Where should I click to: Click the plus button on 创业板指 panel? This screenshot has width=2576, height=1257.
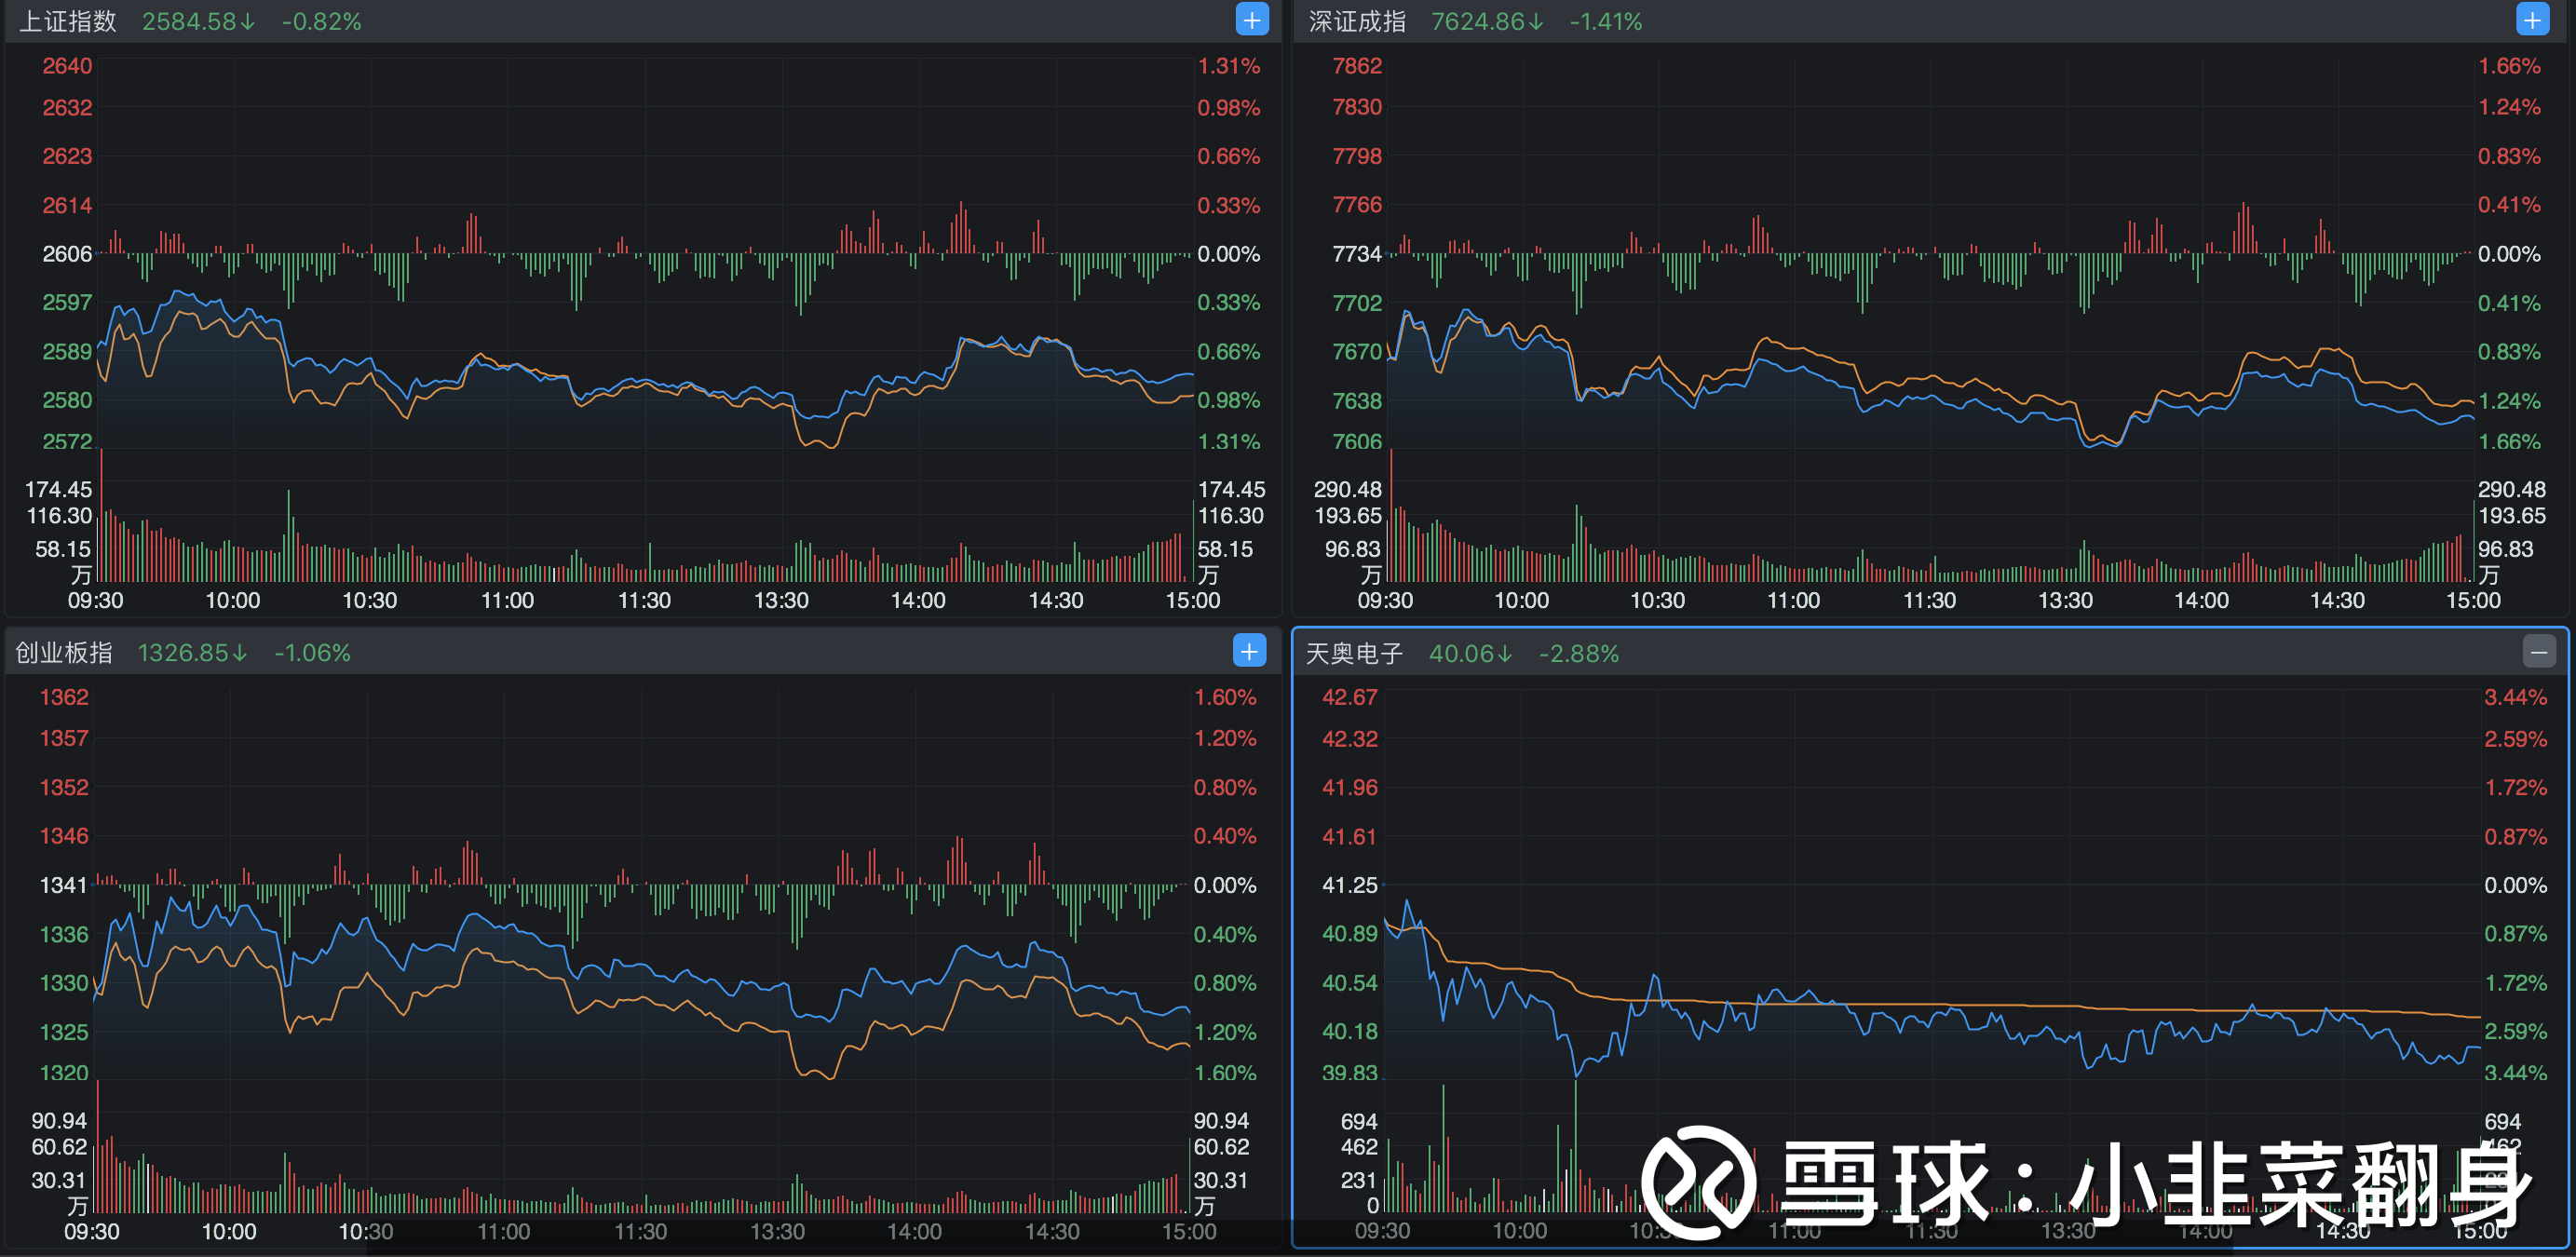tap(1249, 651)
